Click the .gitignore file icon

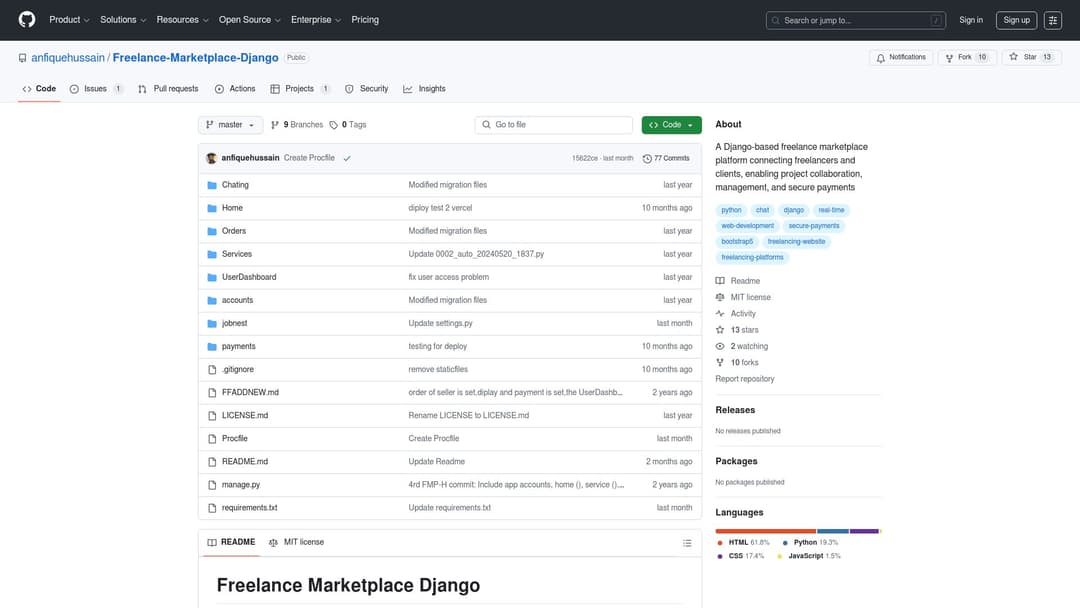point(212,370)
